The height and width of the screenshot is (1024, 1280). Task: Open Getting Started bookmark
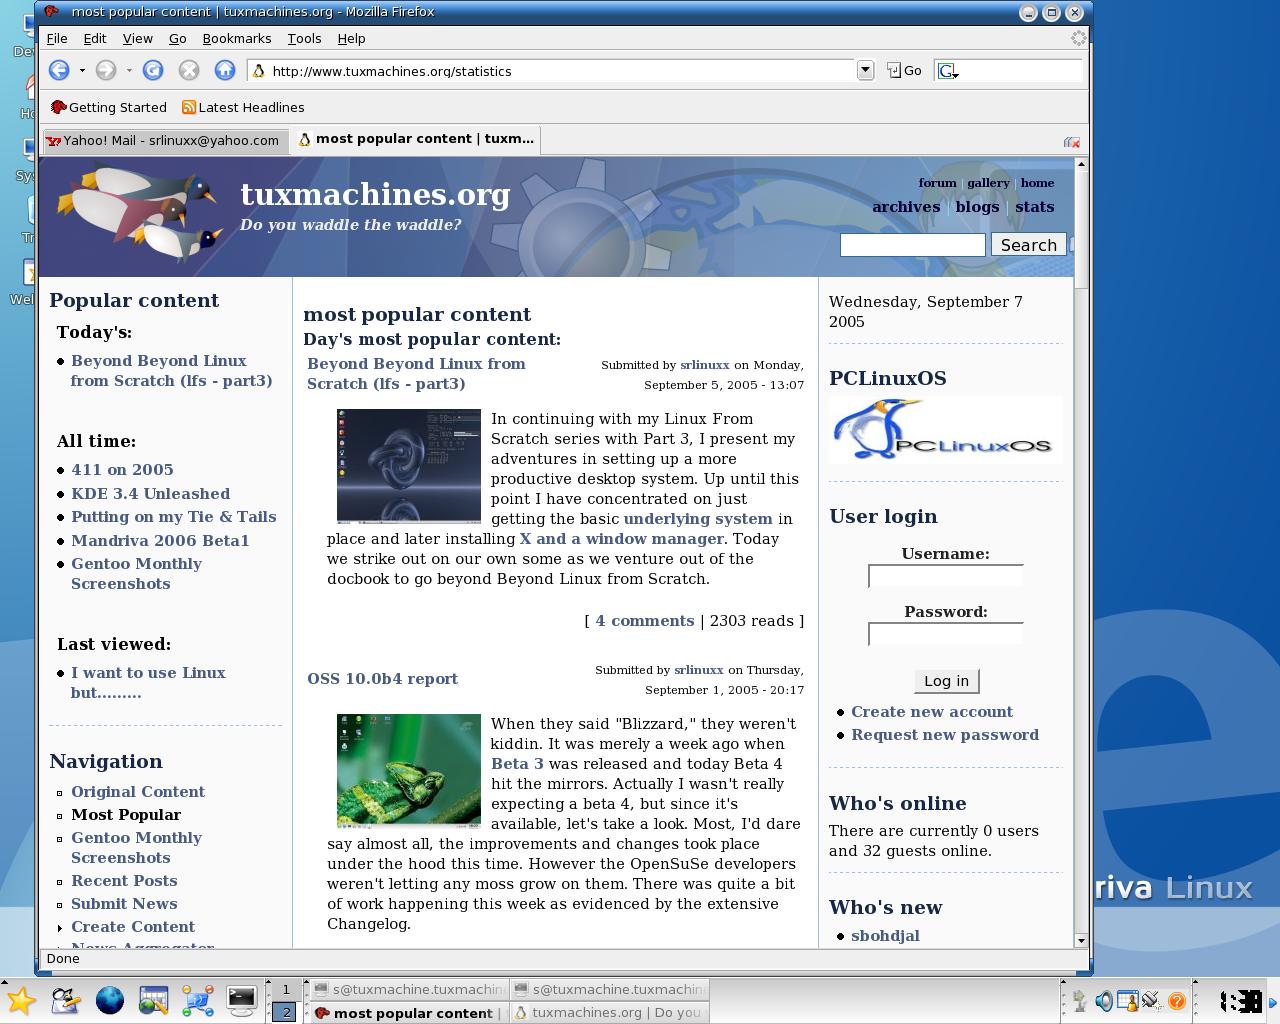[x=108, y=107]
